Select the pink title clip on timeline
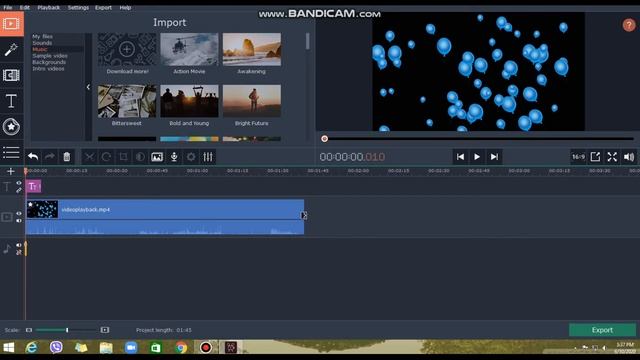The width and height of the screenshot is (640, 360). [x=33, y=187]
